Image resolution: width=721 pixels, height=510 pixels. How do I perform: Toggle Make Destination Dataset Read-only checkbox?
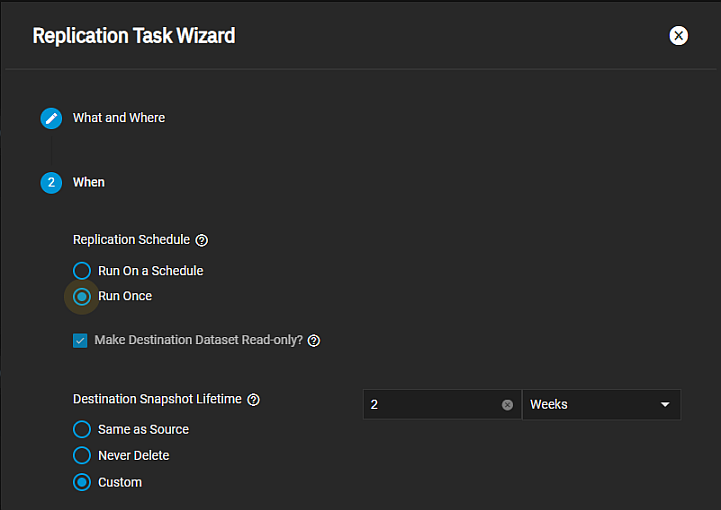point(80,341)
